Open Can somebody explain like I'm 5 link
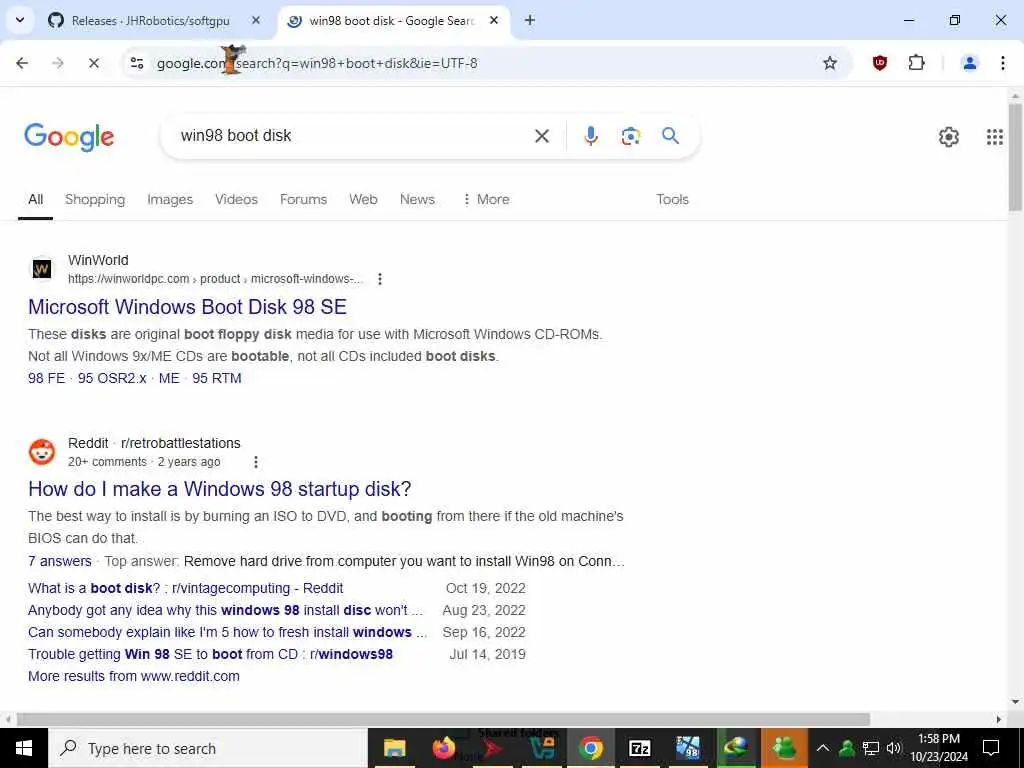The height and width of the screenshot is (768, 1024). (x=227, y=632)
